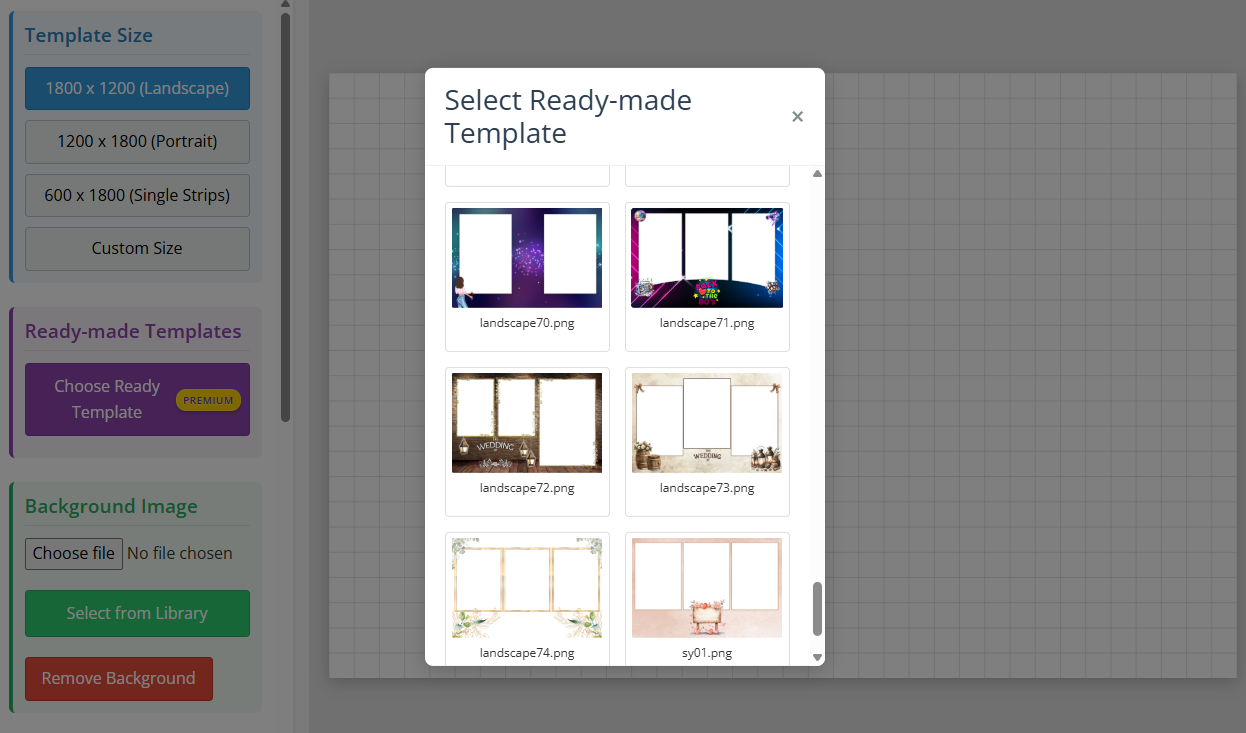The height and width of the screenshot is (733, 1246).
Task: Choose the landscape73.png wedding template
Action: 707,423
